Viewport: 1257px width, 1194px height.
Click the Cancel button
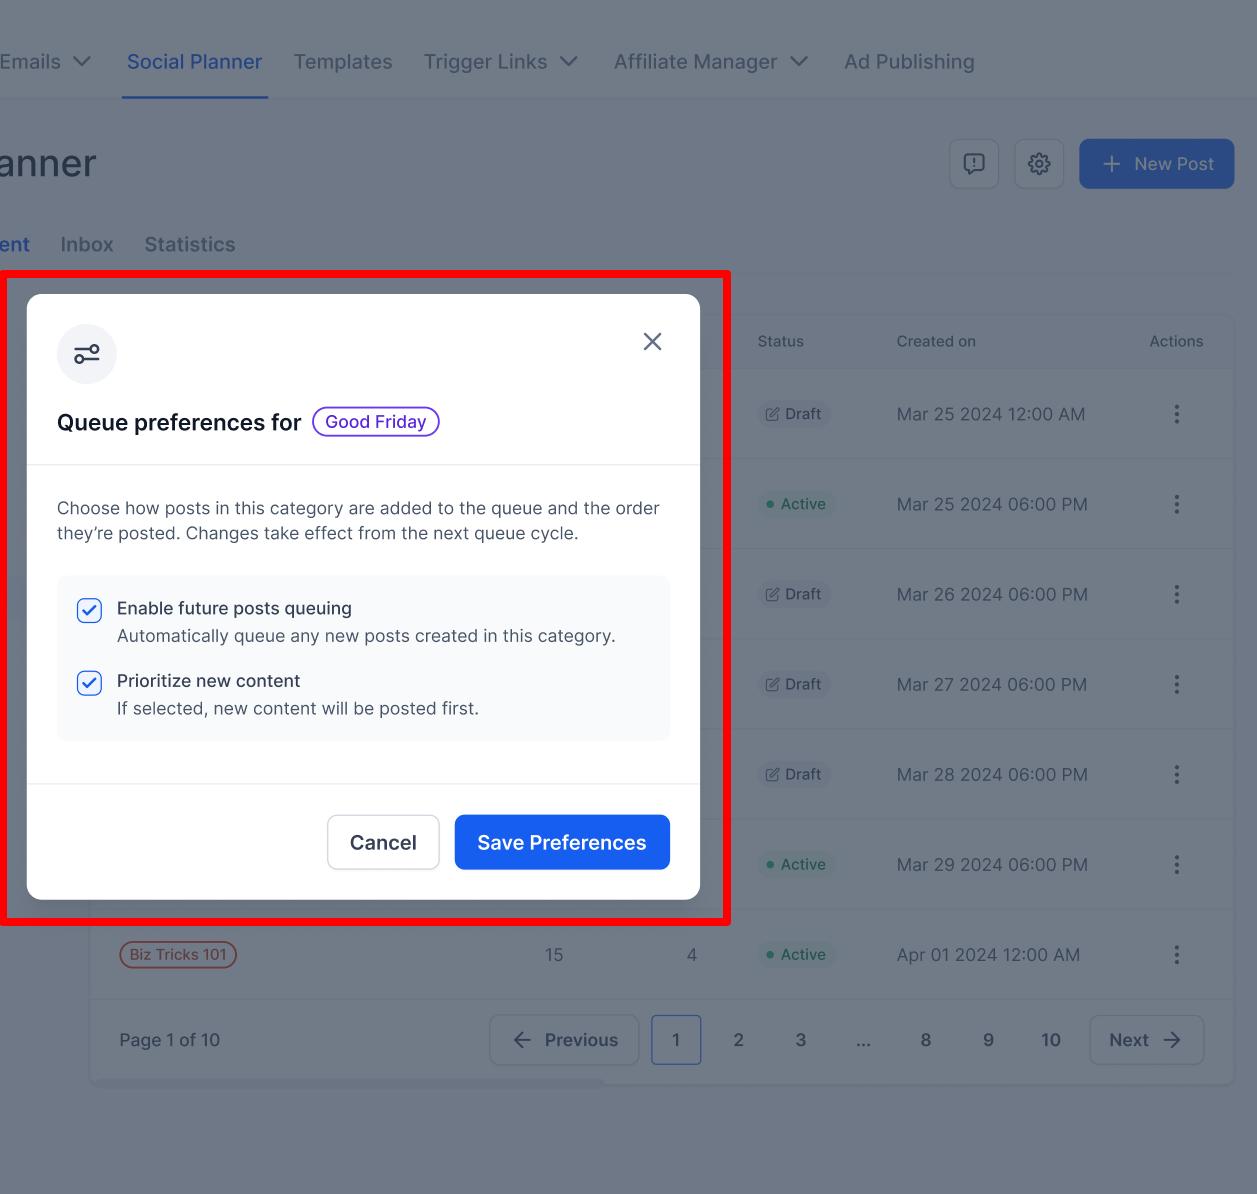click(383, 842)
